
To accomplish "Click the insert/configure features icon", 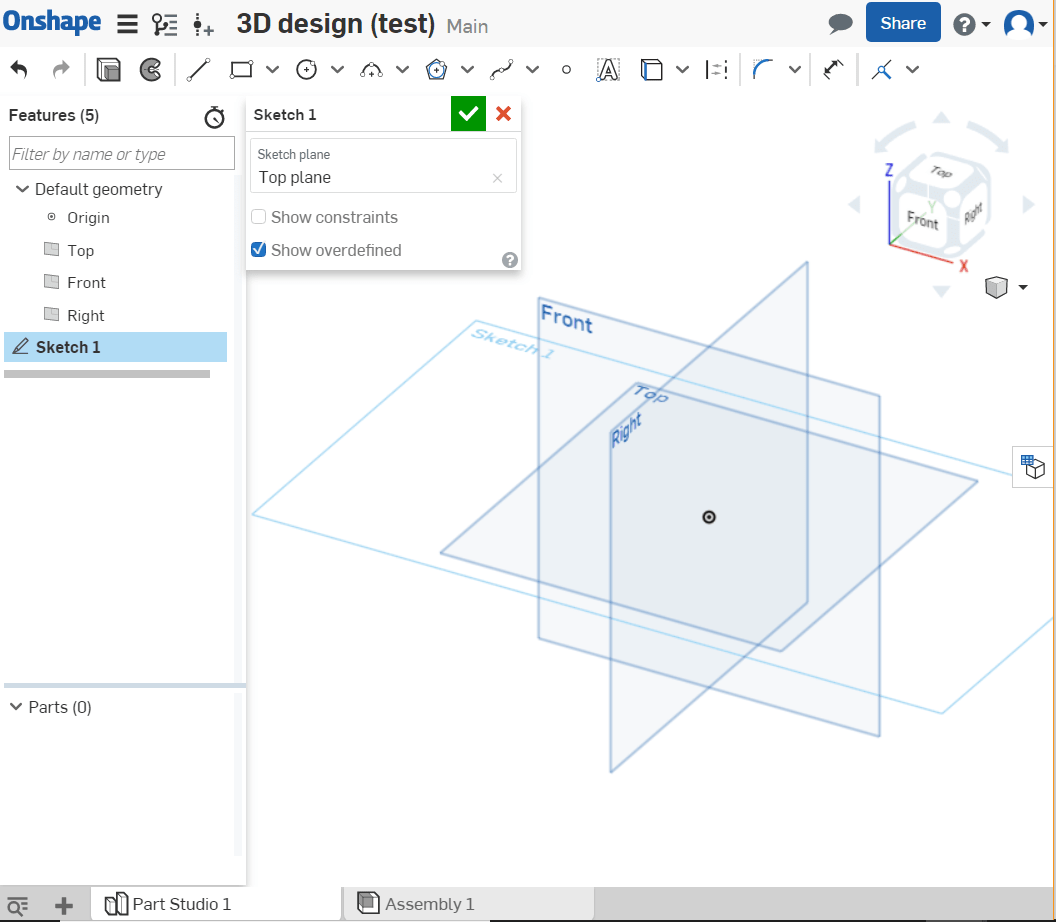I will (203, 24).
